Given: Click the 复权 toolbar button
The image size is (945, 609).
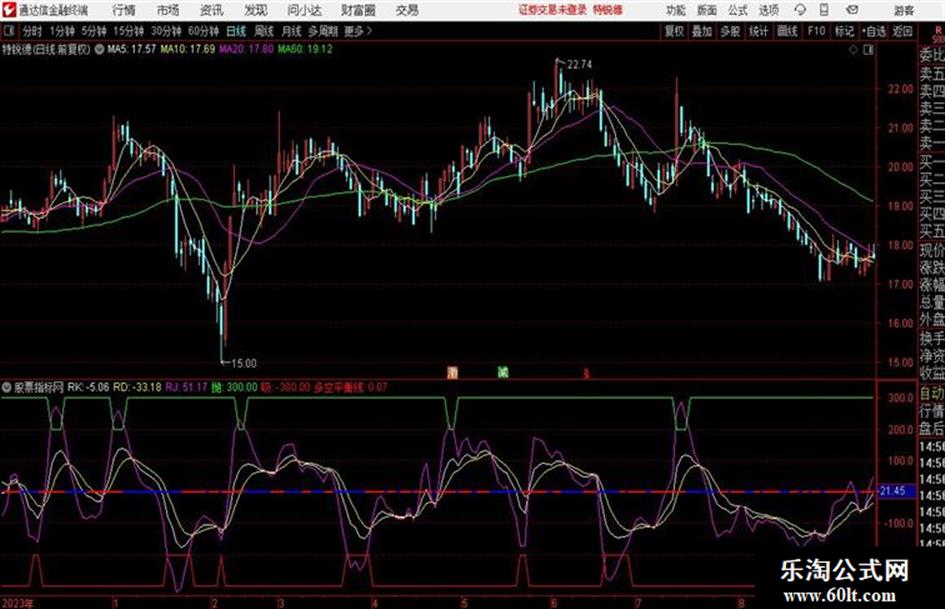Looking at the screenshot, I should point(674,31).
